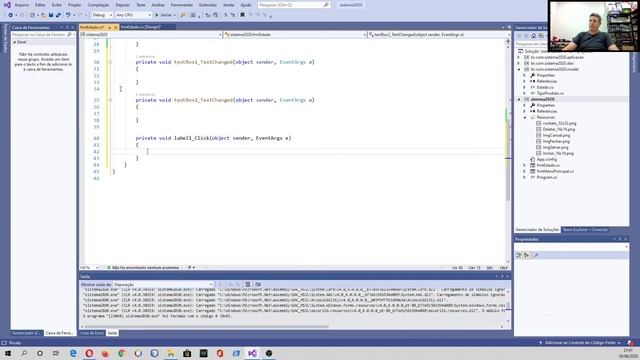The height and width of the screenshot is (360, 640).
Task: Click the Save All icon in toolbar
Action: tap(58, 15)
